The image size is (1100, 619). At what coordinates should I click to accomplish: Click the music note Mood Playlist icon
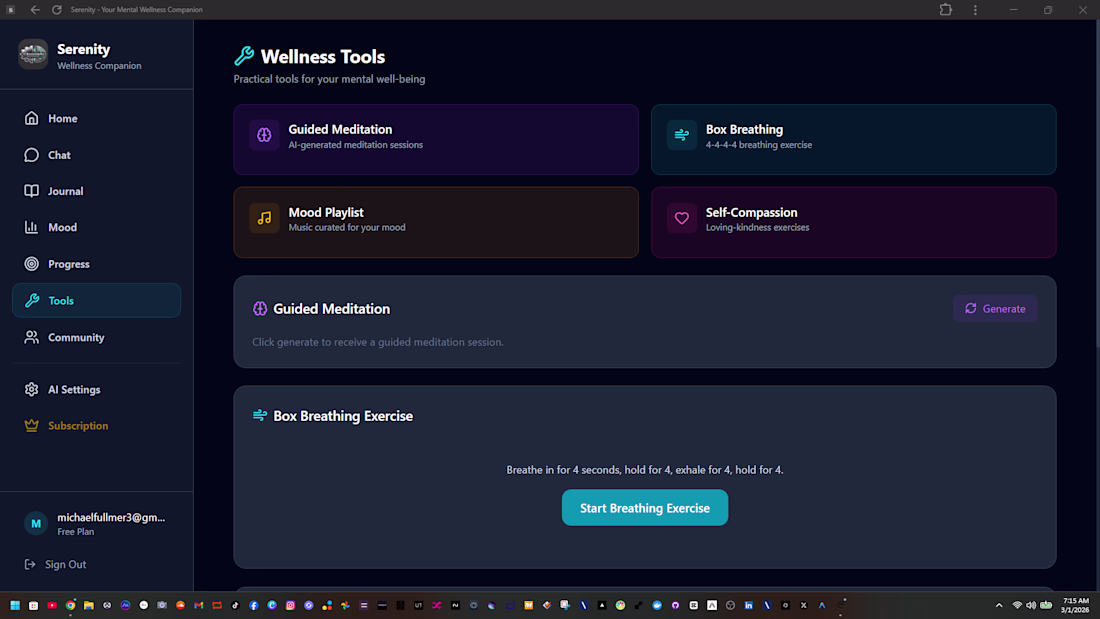[x=264, y=218]
